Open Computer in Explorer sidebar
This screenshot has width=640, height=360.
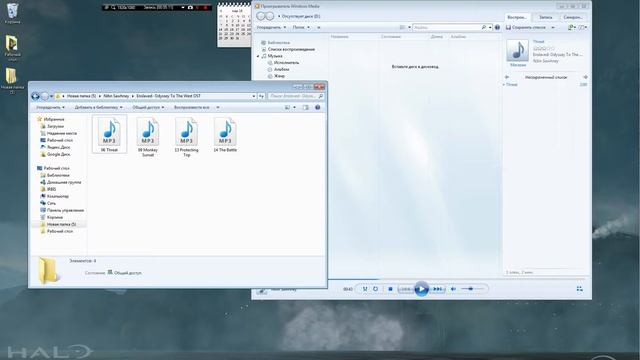click(x=55, y=196)
